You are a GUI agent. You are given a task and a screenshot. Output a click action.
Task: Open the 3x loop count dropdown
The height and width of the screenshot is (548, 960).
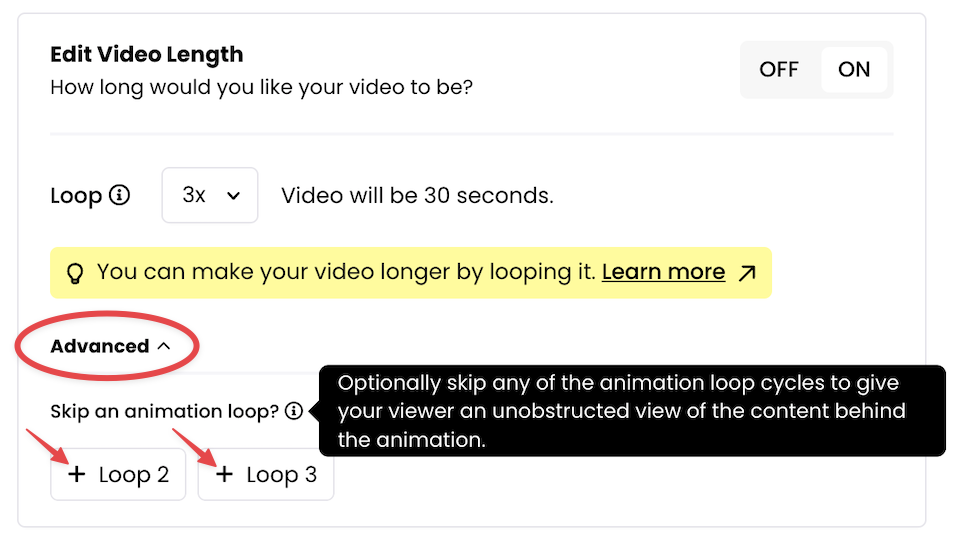pos(210,195)
